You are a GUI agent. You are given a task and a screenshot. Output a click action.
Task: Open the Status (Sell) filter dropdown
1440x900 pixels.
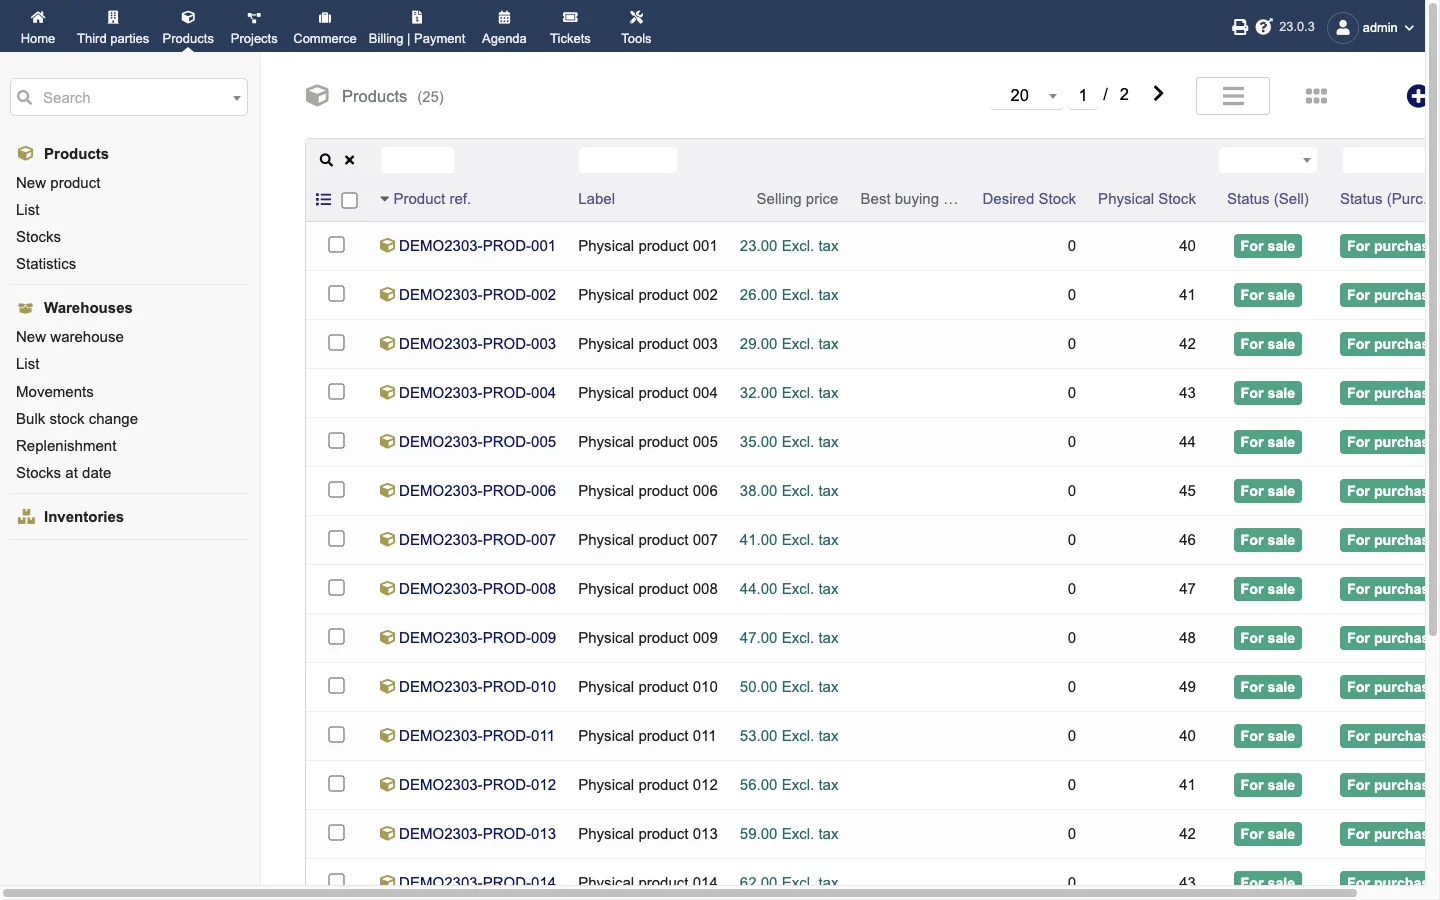coord(1267,160)
